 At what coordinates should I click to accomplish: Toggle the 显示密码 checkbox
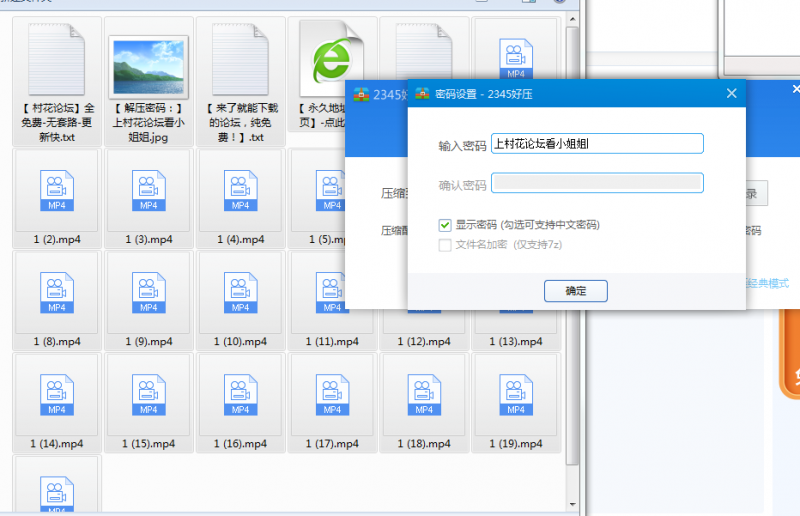point(445,225)
